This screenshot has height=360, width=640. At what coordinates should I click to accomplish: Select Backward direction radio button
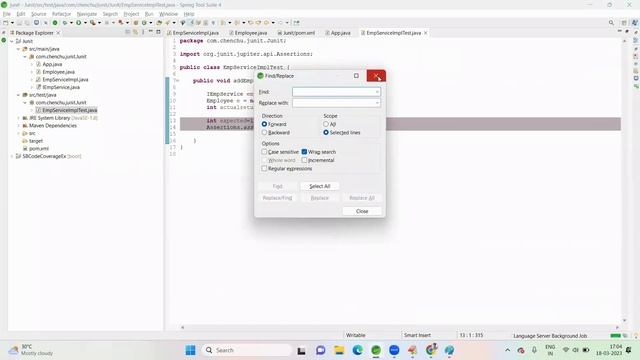click(x=264, y=133)
